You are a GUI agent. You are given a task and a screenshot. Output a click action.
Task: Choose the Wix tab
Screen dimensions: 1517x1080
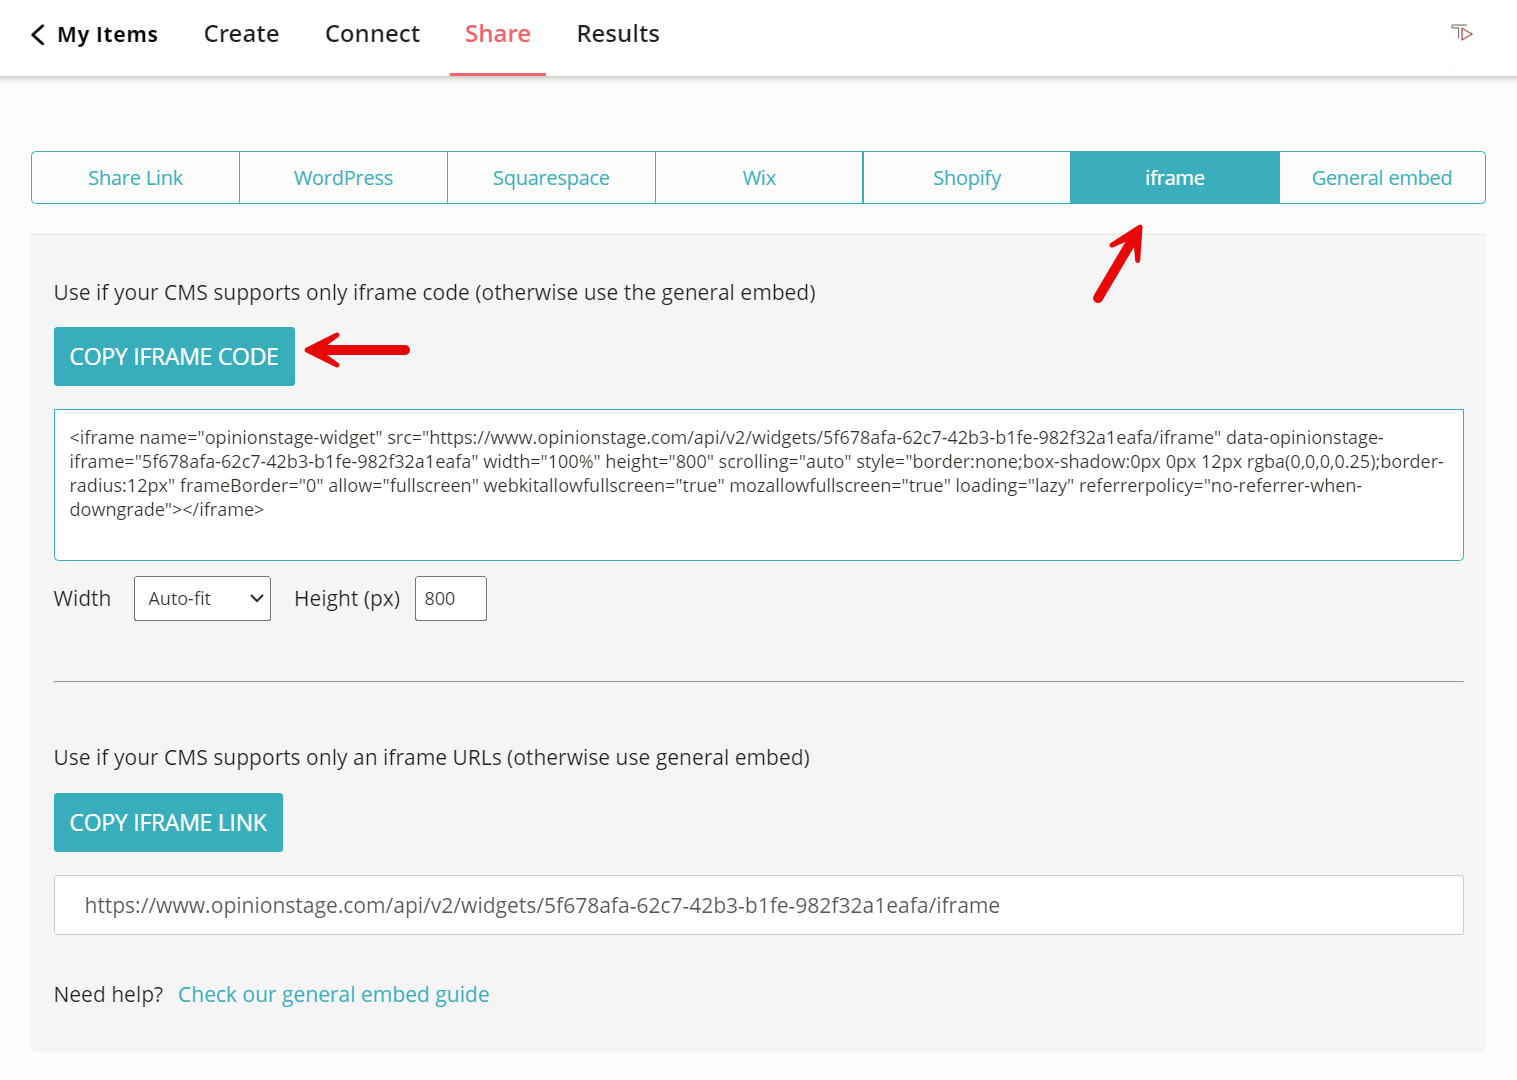point(759,178)
